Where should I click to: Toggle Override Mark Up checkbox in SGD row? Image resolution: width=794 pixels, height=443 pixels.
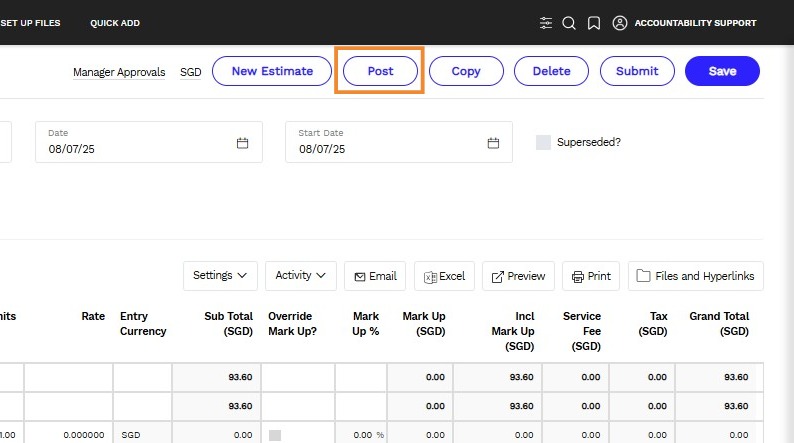275,435
